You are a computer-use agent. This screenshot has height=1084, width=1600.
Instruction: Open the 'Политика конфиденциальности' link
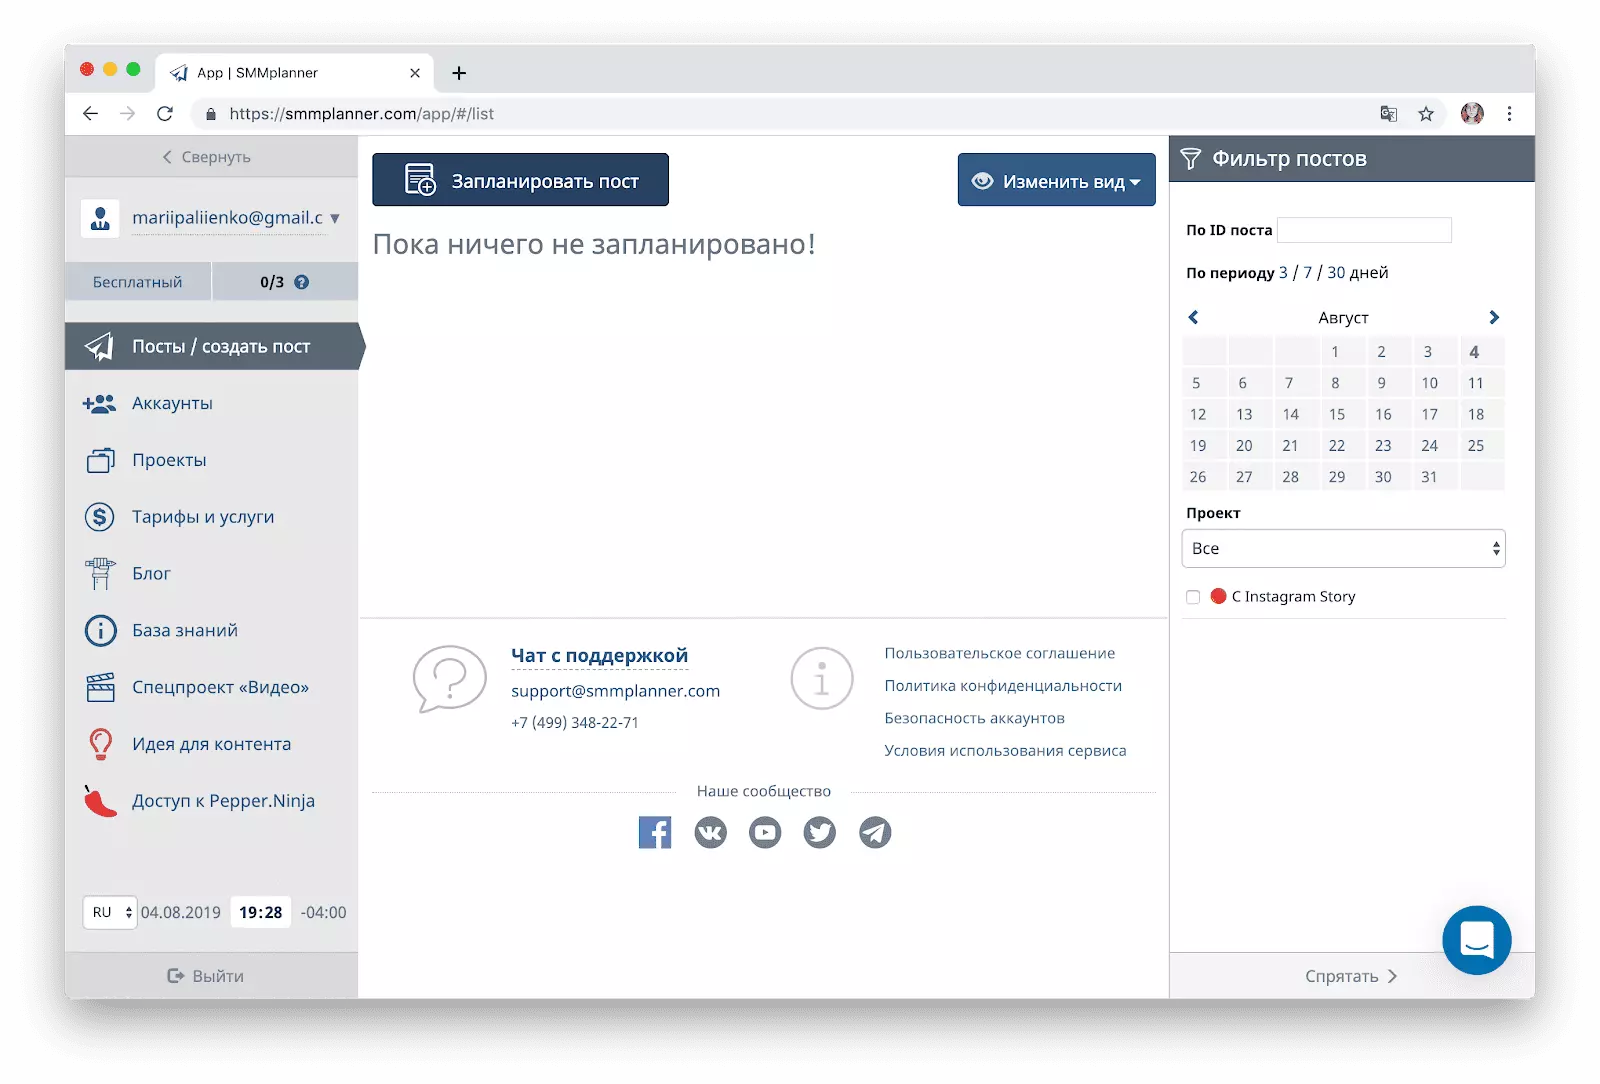[1003, 686]
